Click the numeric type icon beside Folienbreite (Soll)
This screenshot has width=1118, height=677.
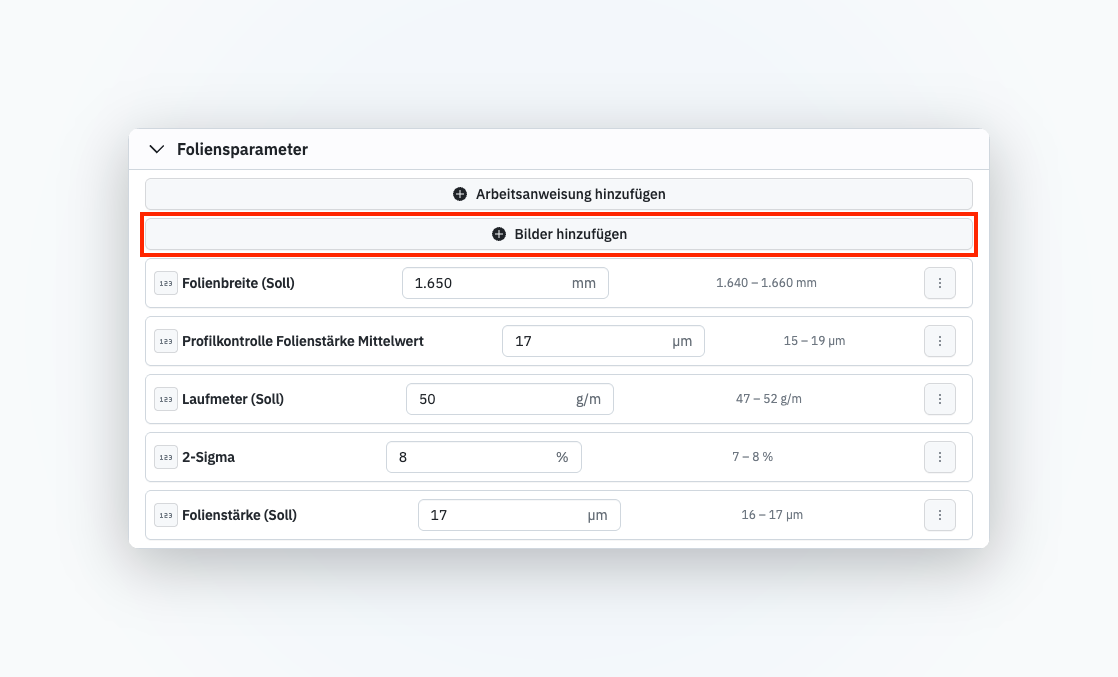pos(166,283)
